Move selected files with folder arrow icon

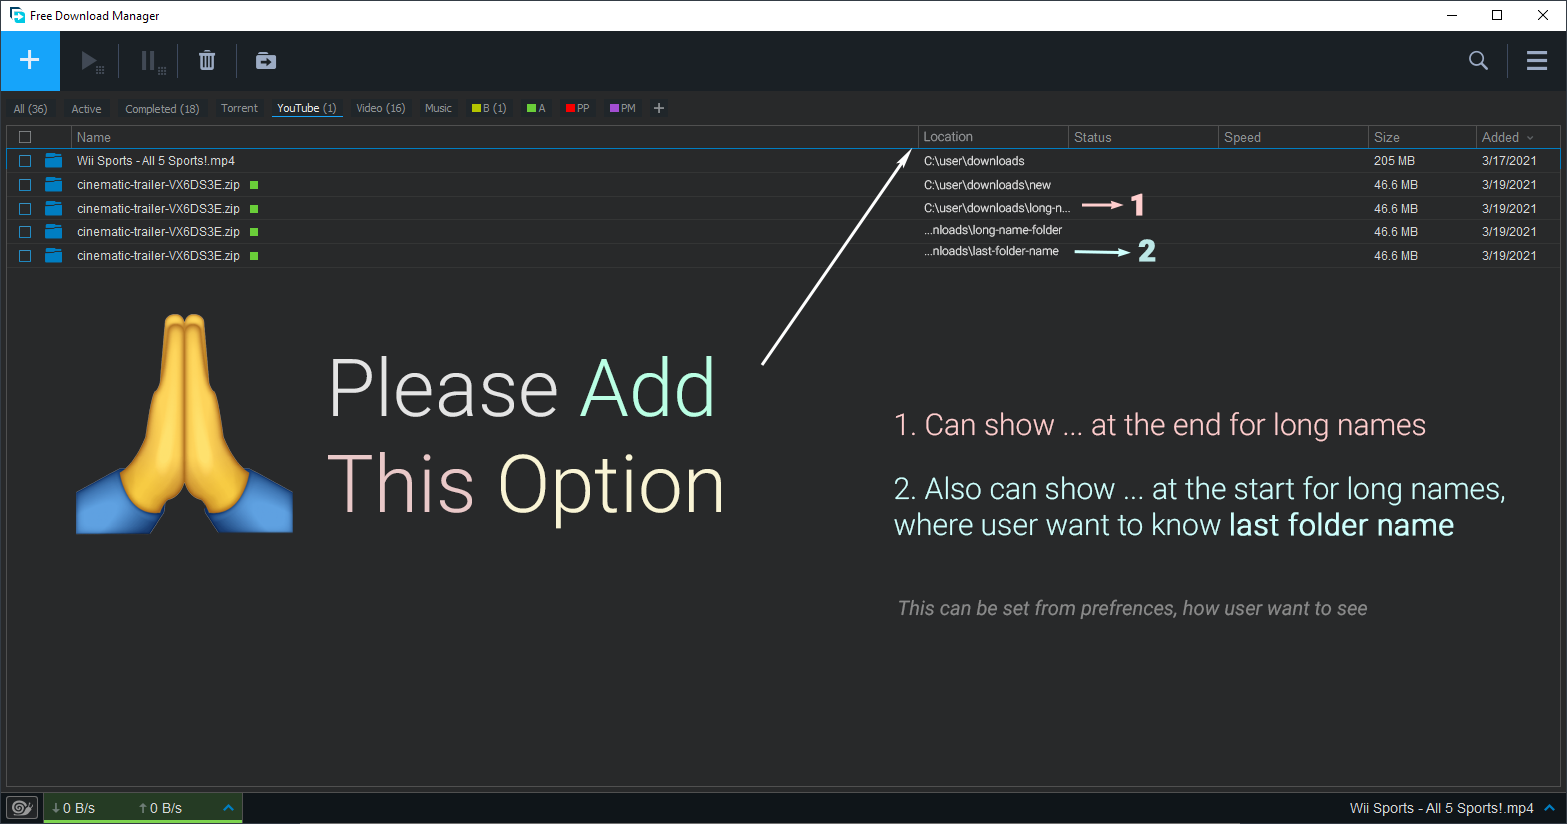click(266, 61)
